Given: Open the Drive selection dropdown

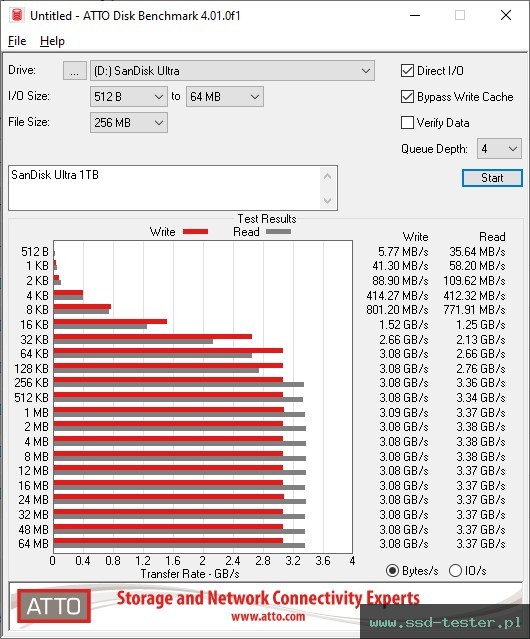Looking at the screenshot, I should coord(232,71).
